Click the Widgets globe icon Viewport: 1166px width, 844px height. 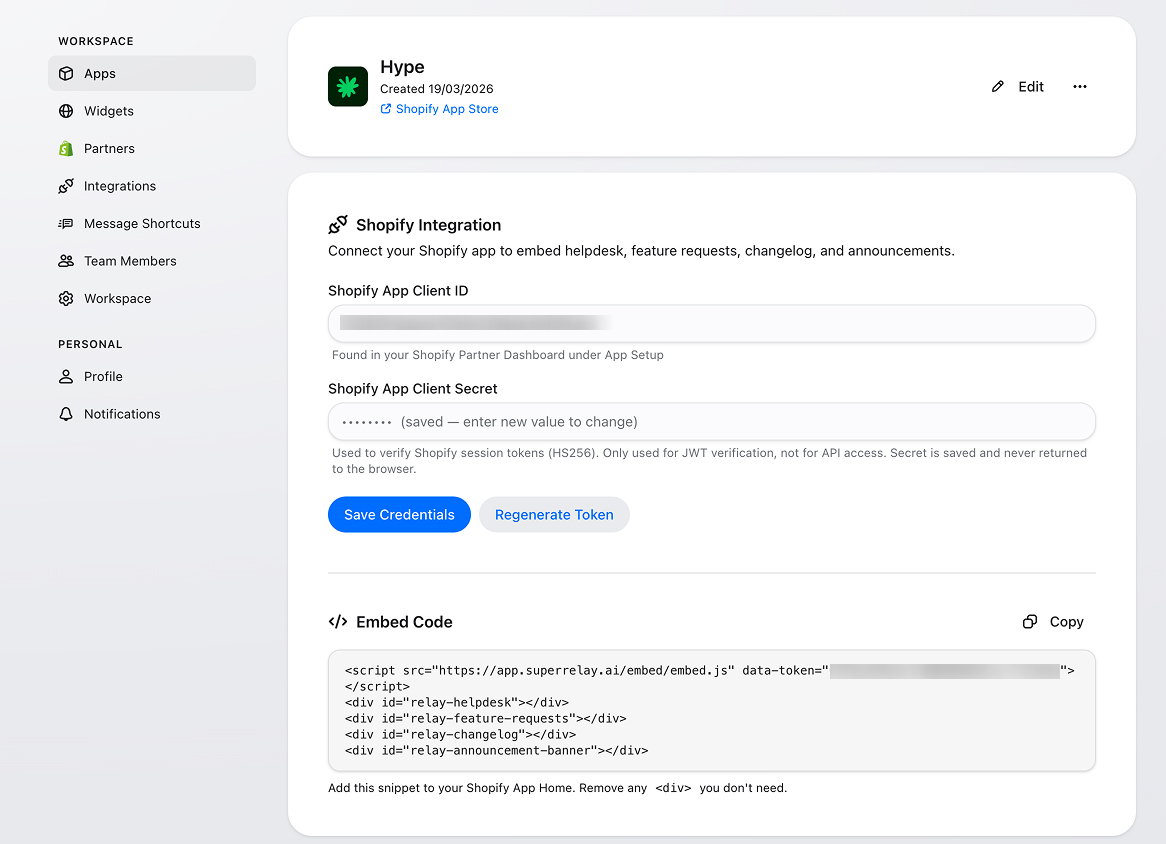(x=66, y=111)
